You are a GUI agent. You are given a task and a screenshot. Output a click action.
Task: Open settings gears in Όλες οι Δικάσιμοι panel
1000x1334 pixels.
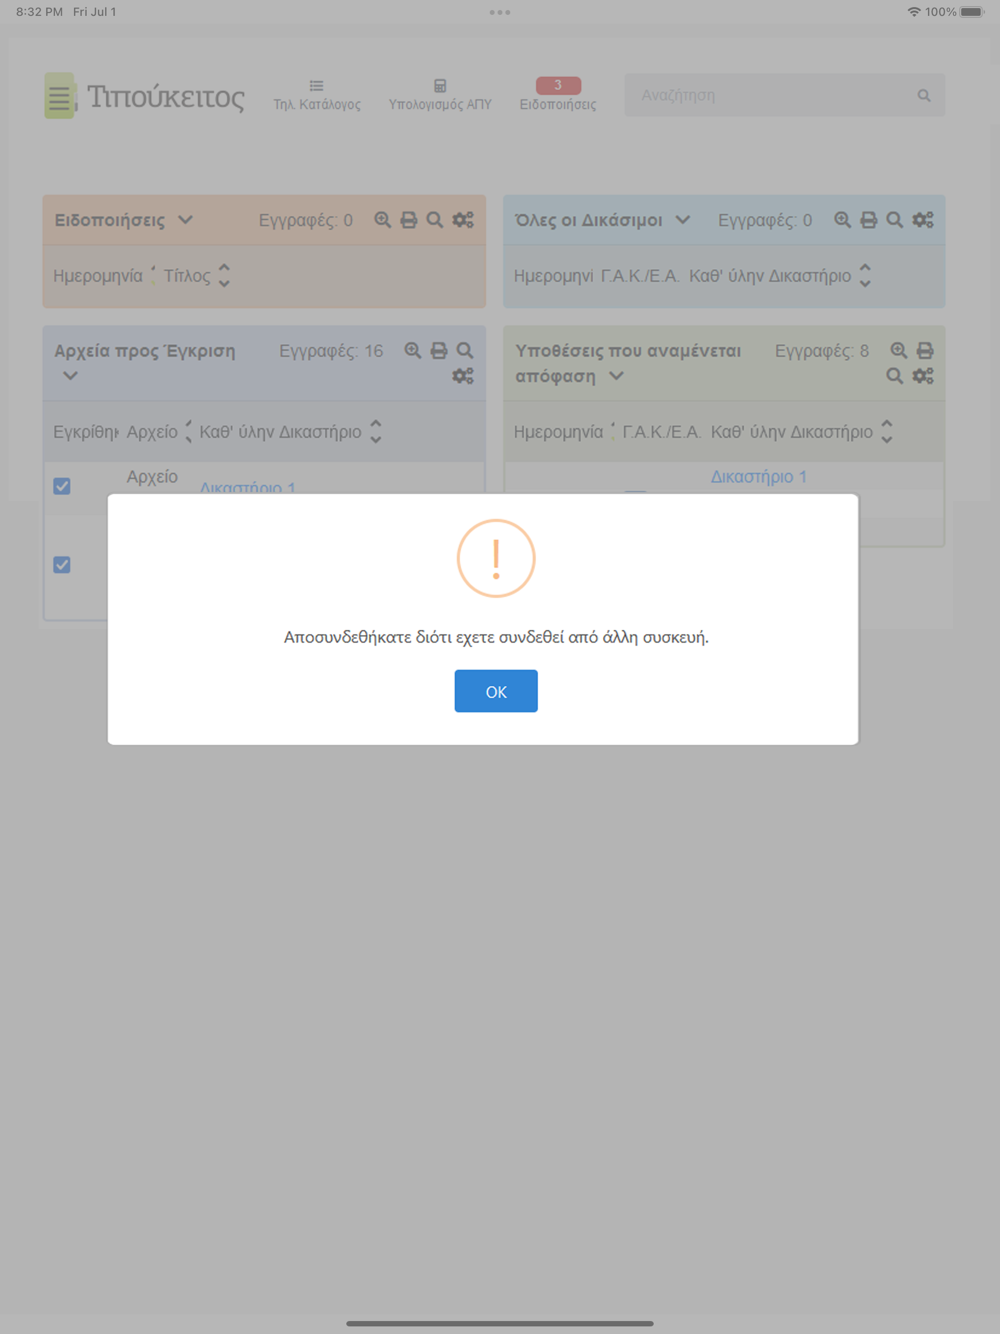click(x=923, y=220)
